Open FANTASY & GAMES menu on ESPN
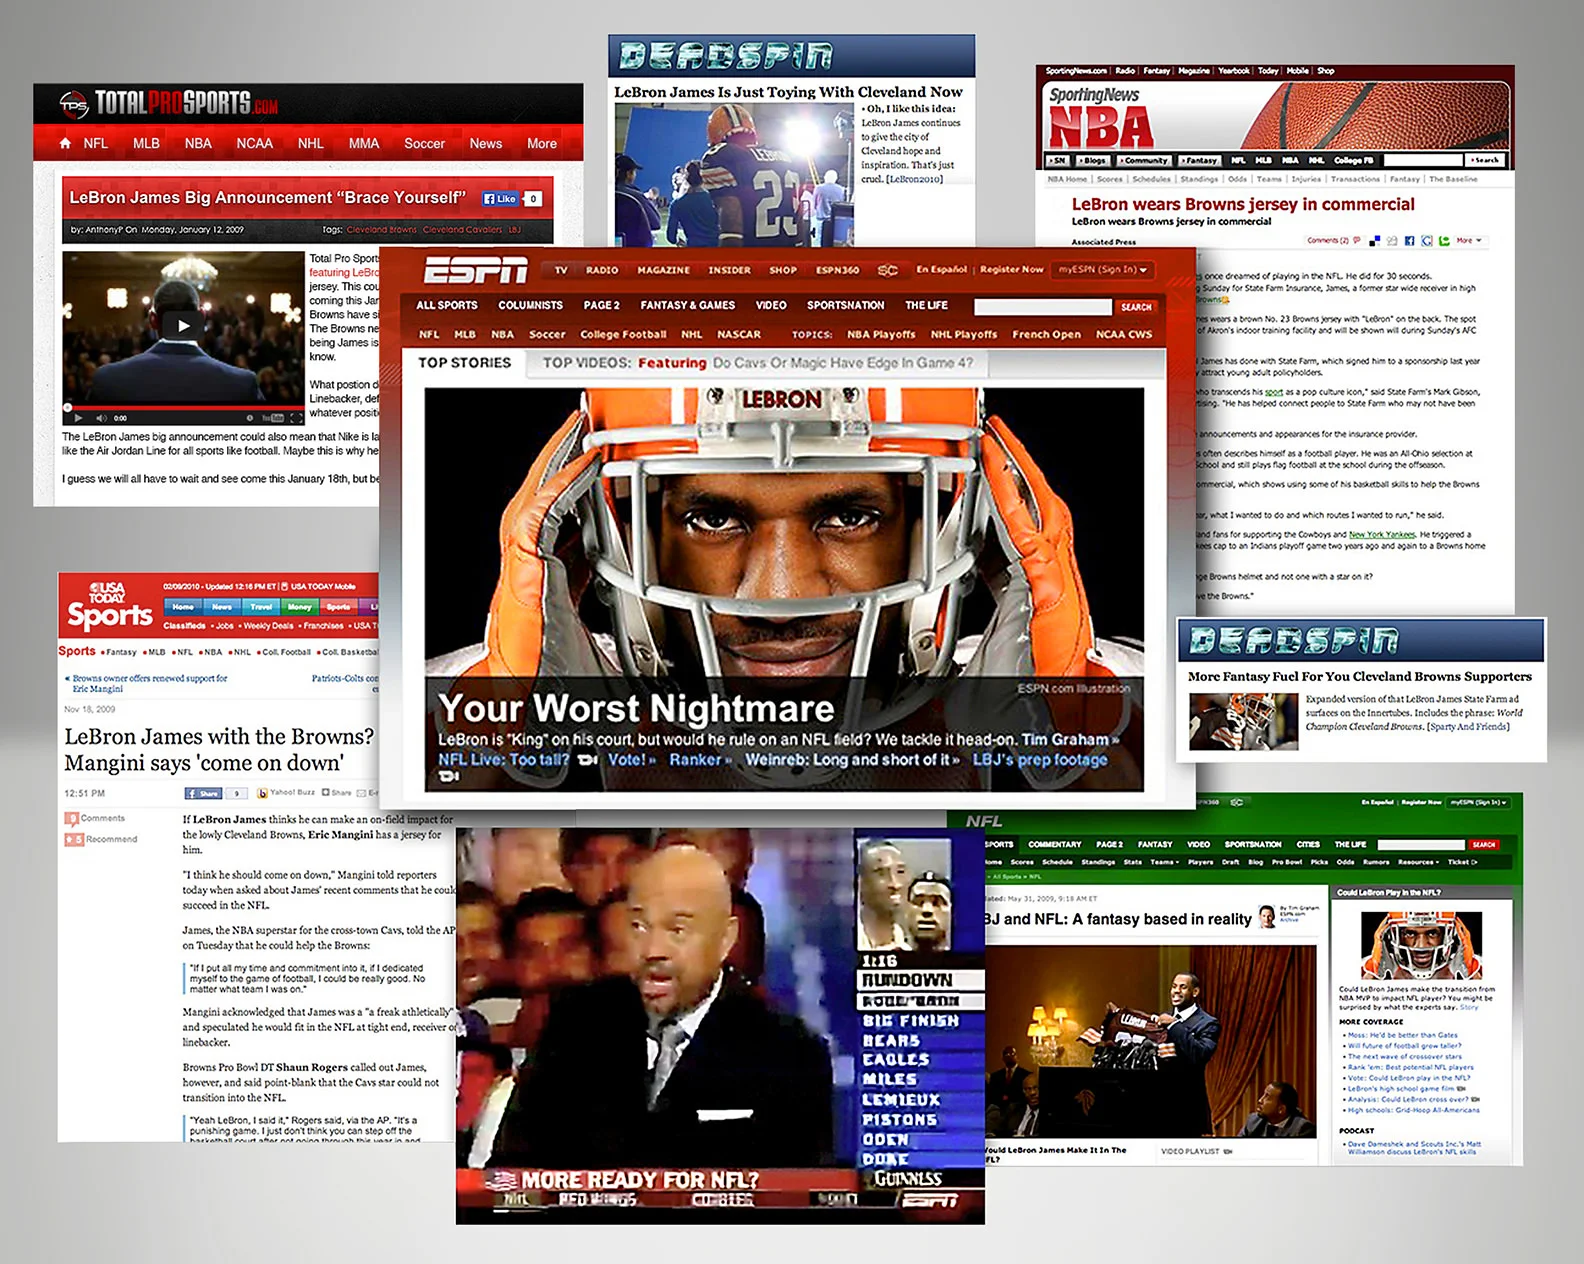Viewport: 1584px width, 1264px height. [x=687, y=306]
